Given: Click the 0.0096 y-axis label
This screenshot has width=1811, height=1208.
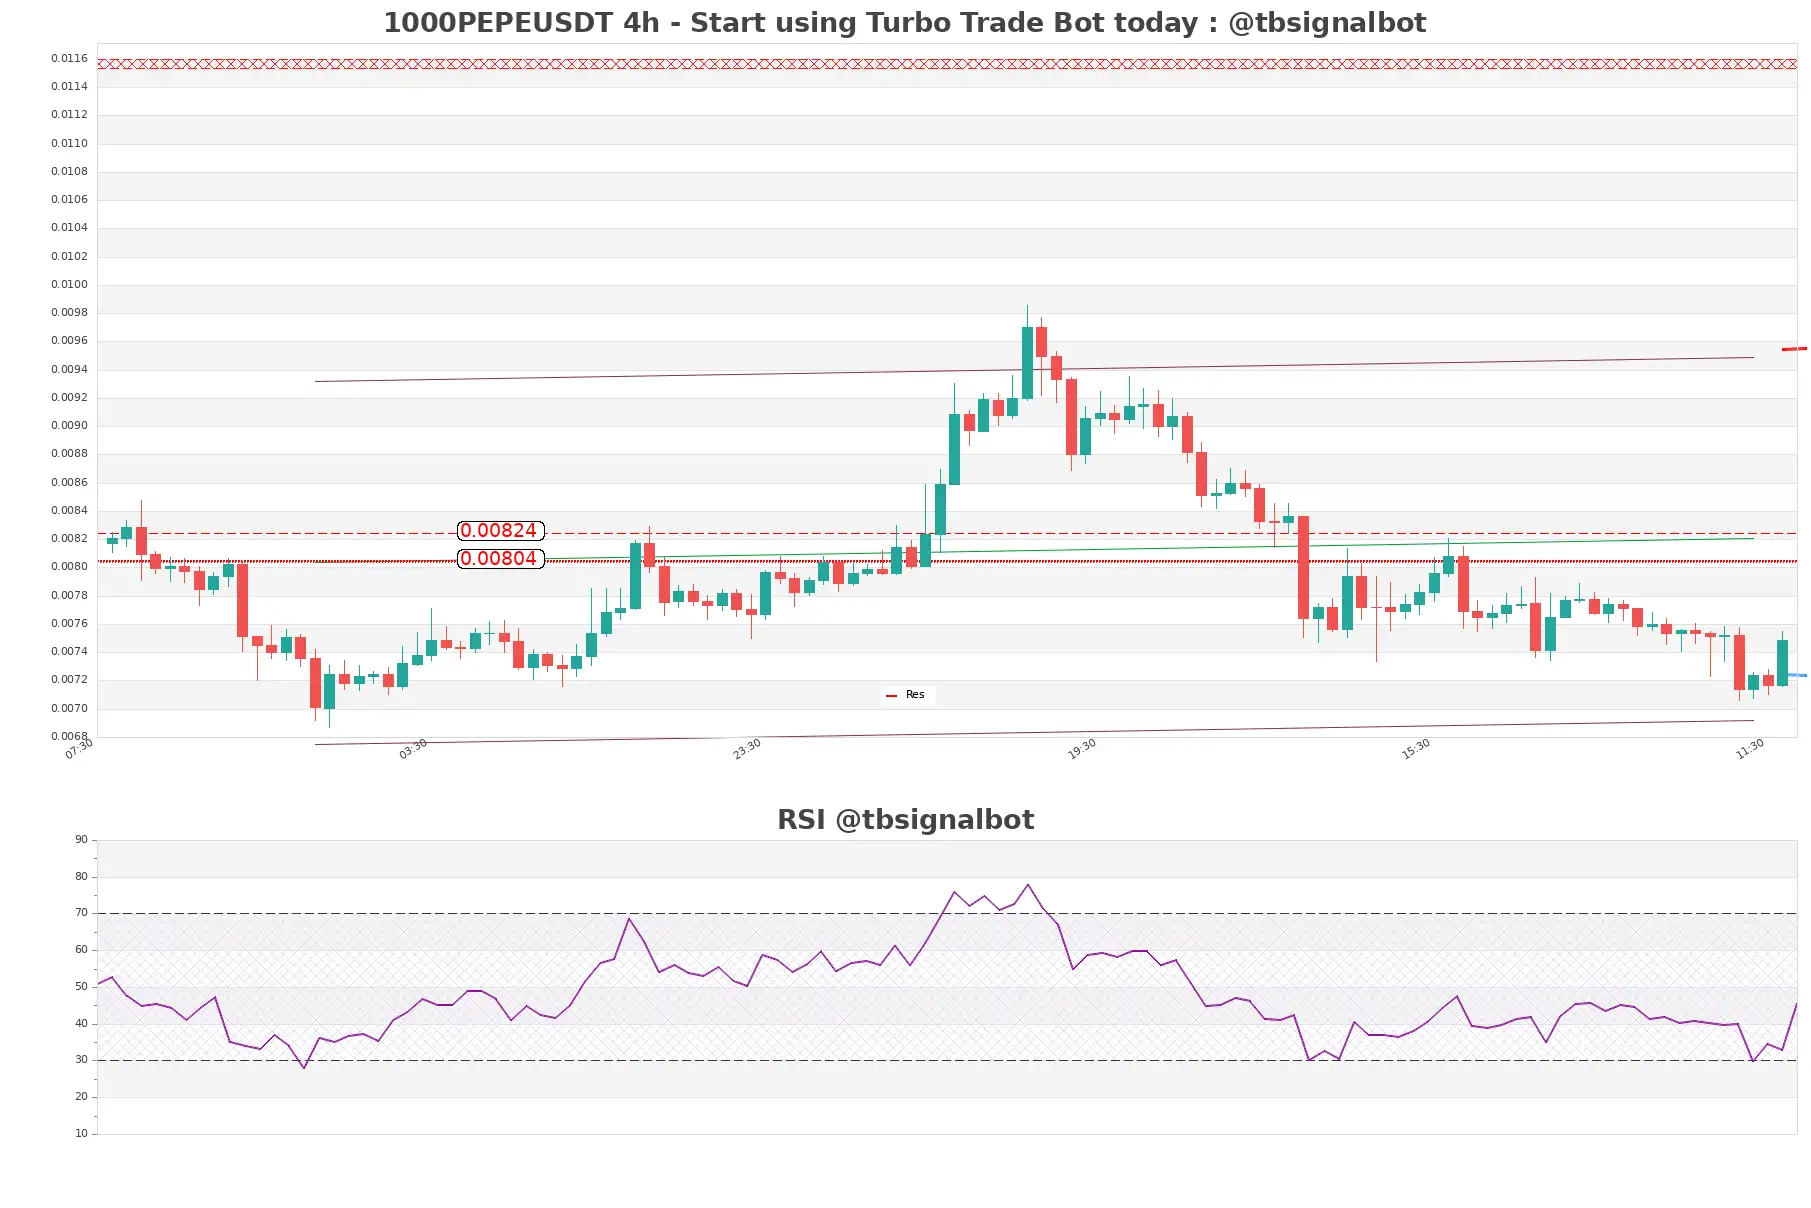Looking at the screenshot, I should (69, 340).
